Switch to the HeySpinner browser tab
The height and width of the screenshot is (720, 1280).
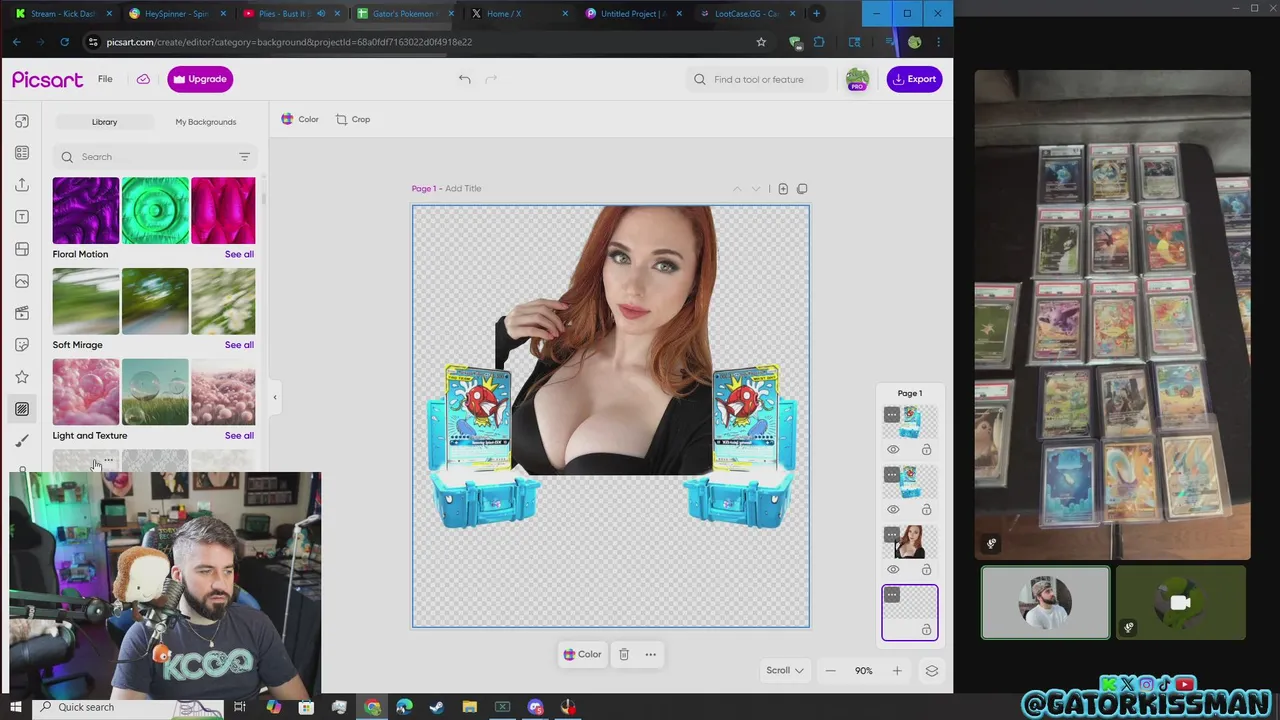[x=176, y=14]
